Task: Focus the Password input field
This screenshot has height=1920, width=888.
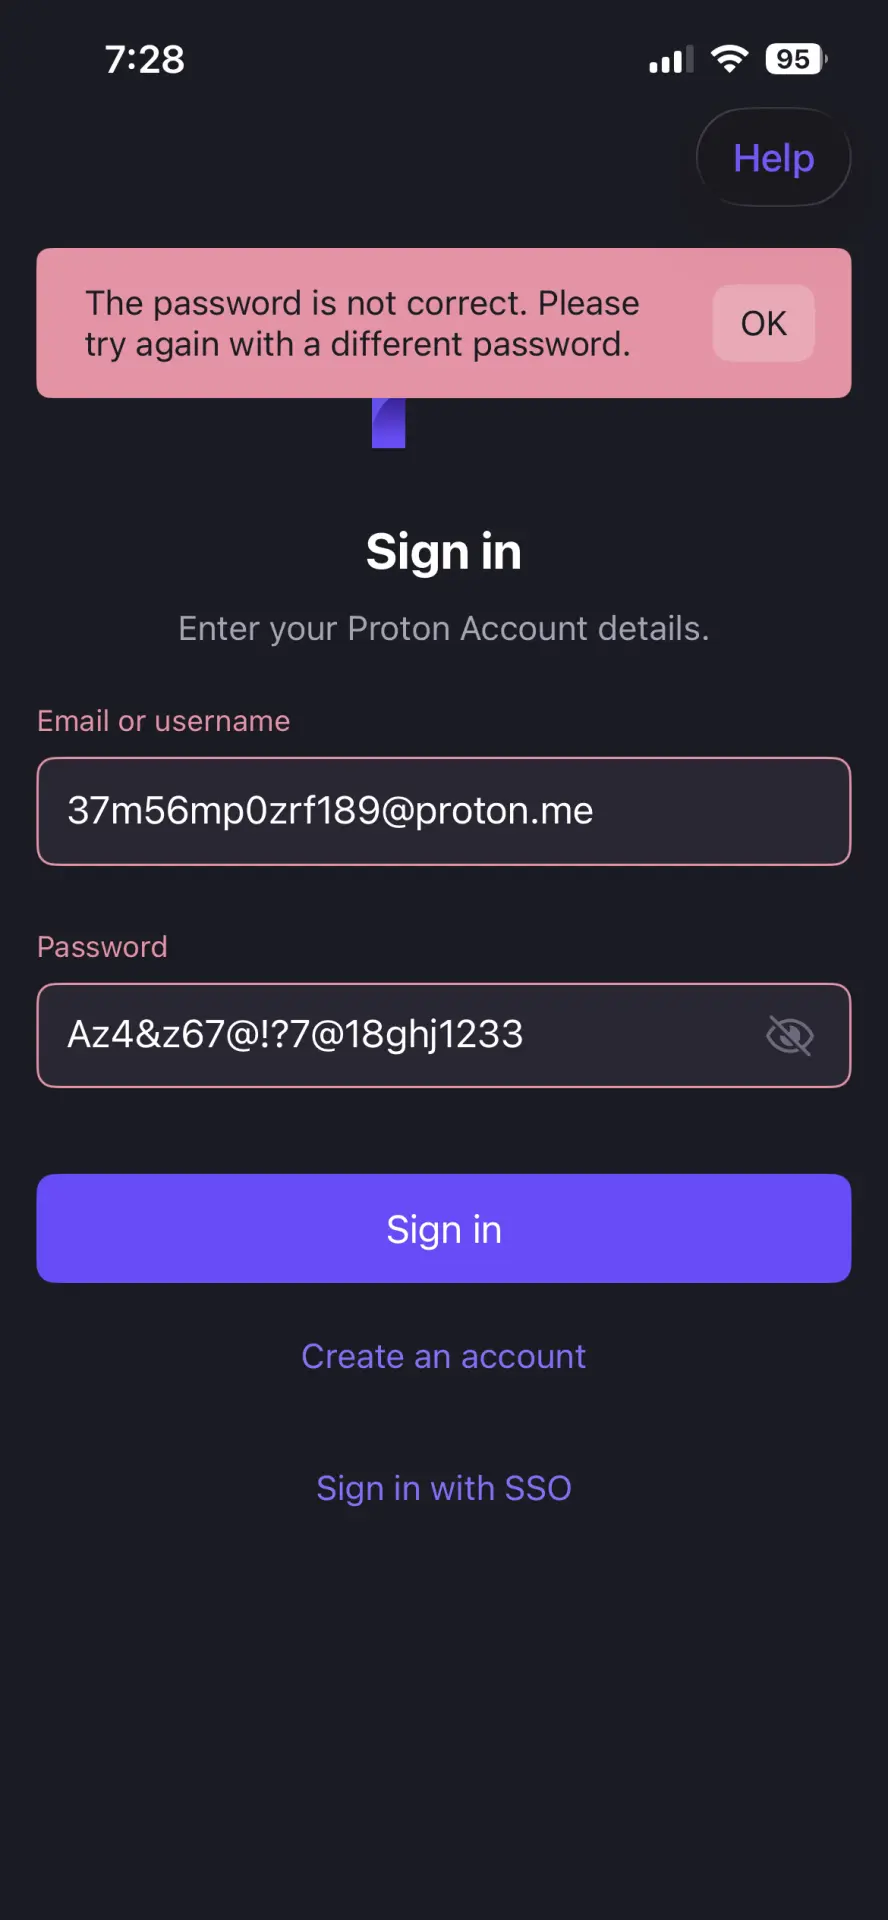Action: (444, 1035)
